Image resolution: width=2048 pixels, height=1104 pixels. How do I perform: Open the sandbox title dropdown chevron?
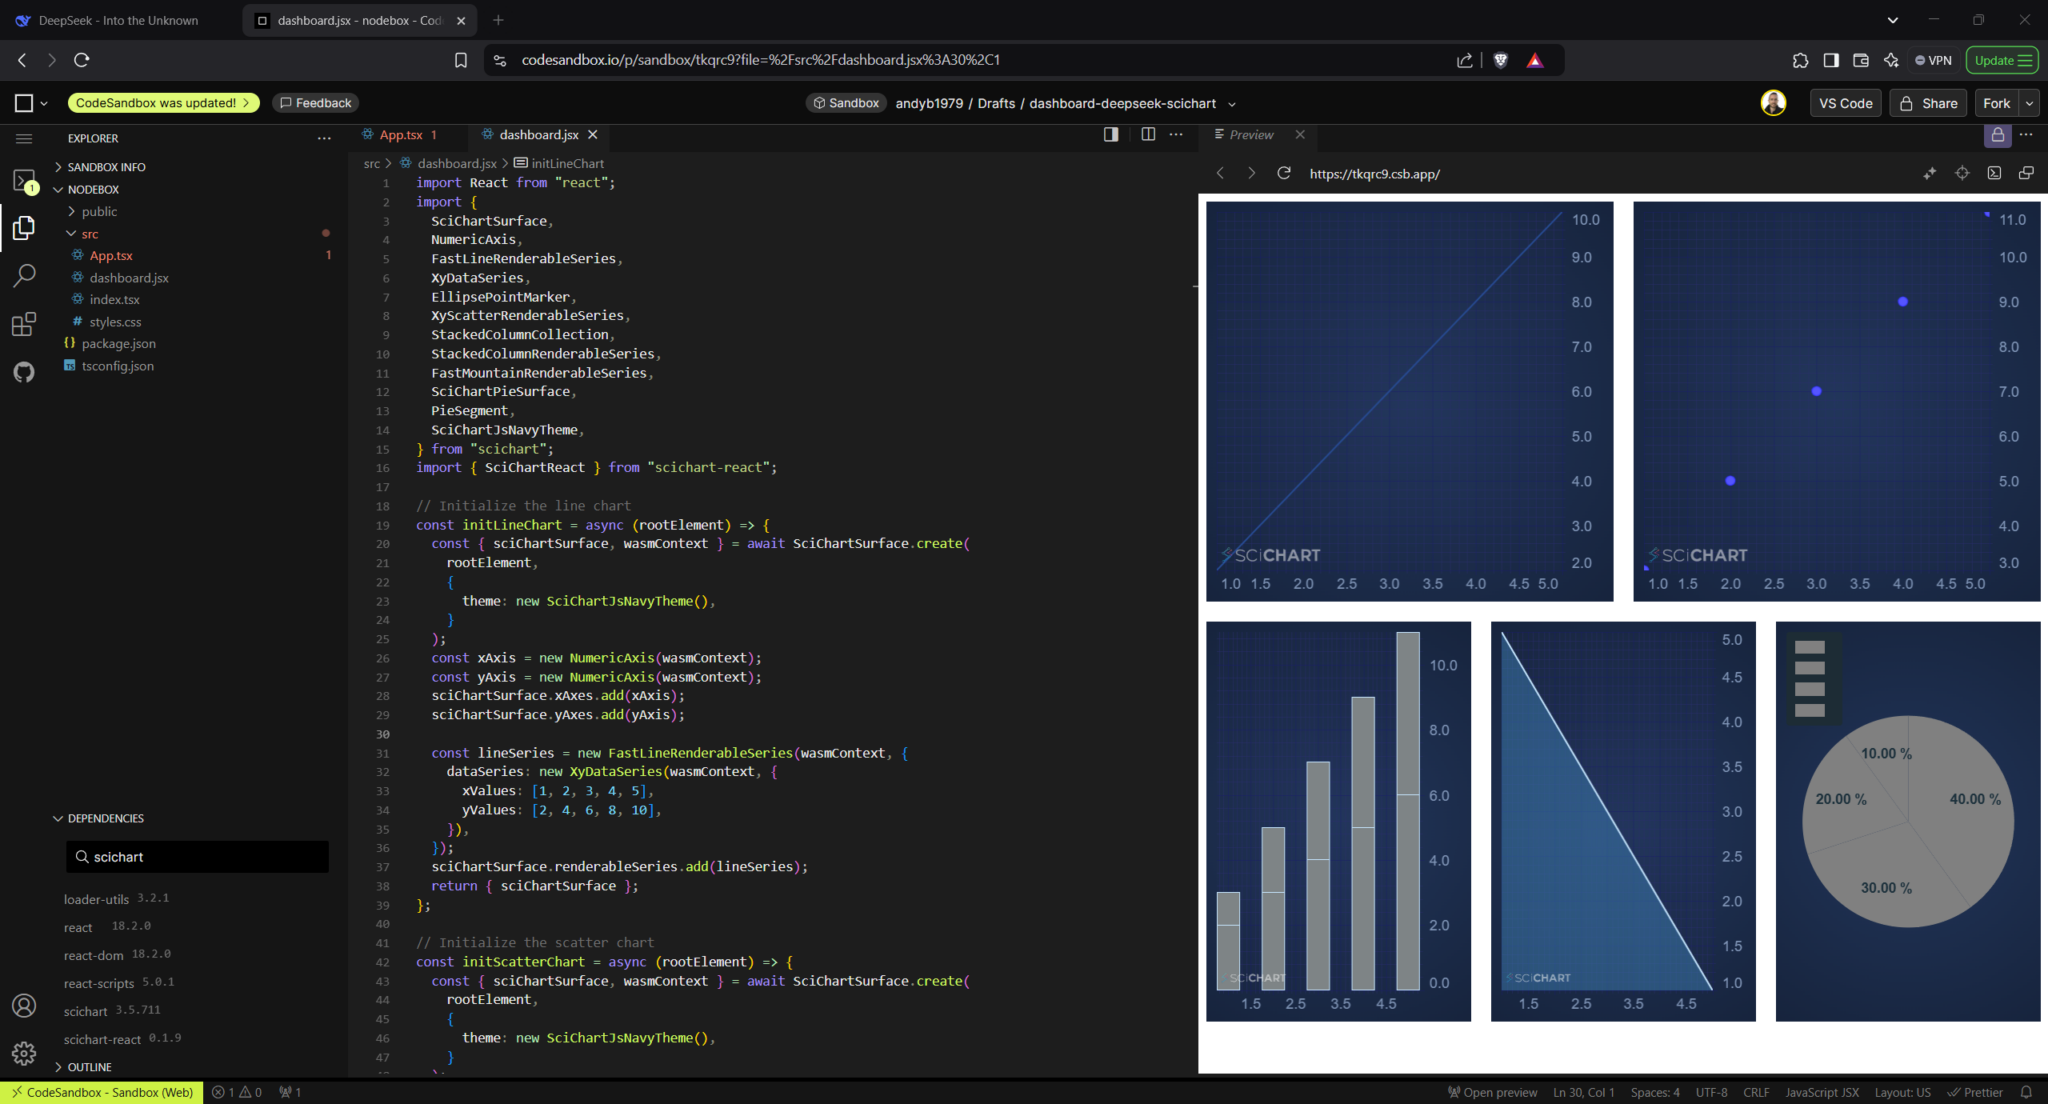pyautogui.click(x=1232, y=104)
